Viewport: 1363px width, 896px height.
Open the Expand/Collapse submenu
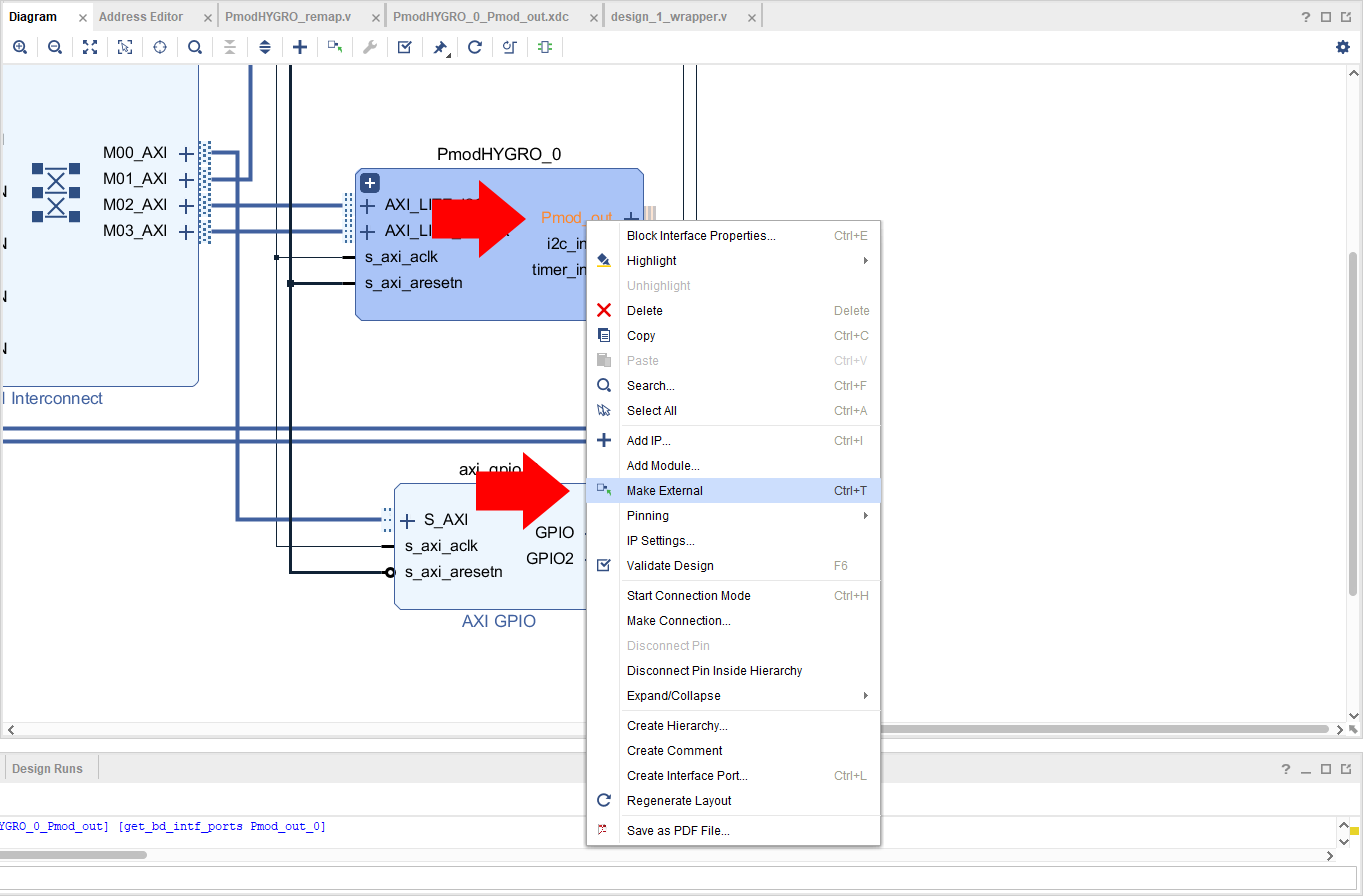pos(733,696)
